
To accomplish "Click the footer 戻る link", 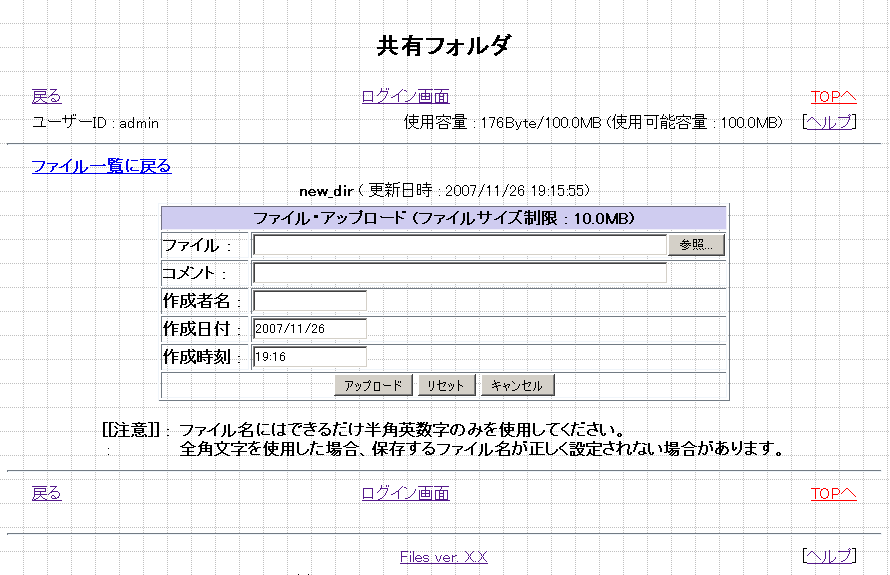I will click(x=46, y=493).
